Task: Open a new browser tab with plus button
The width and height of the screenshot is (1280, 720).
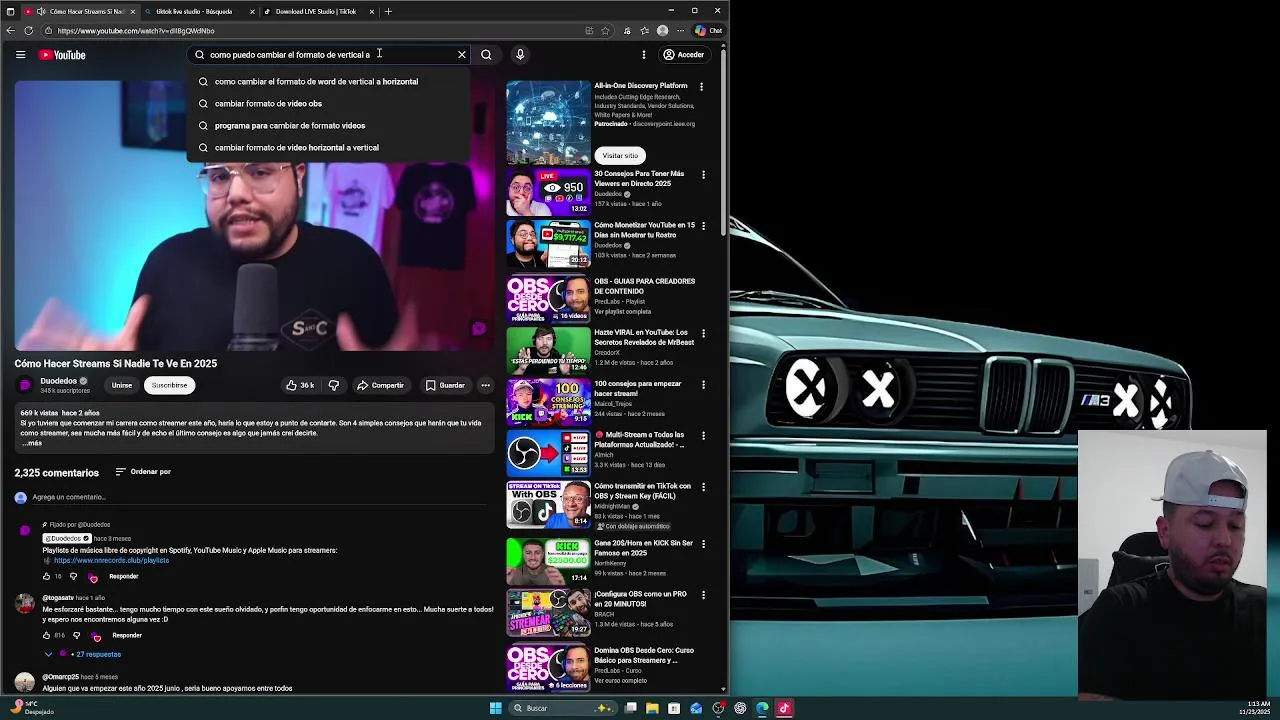Action: click(388, 11)
